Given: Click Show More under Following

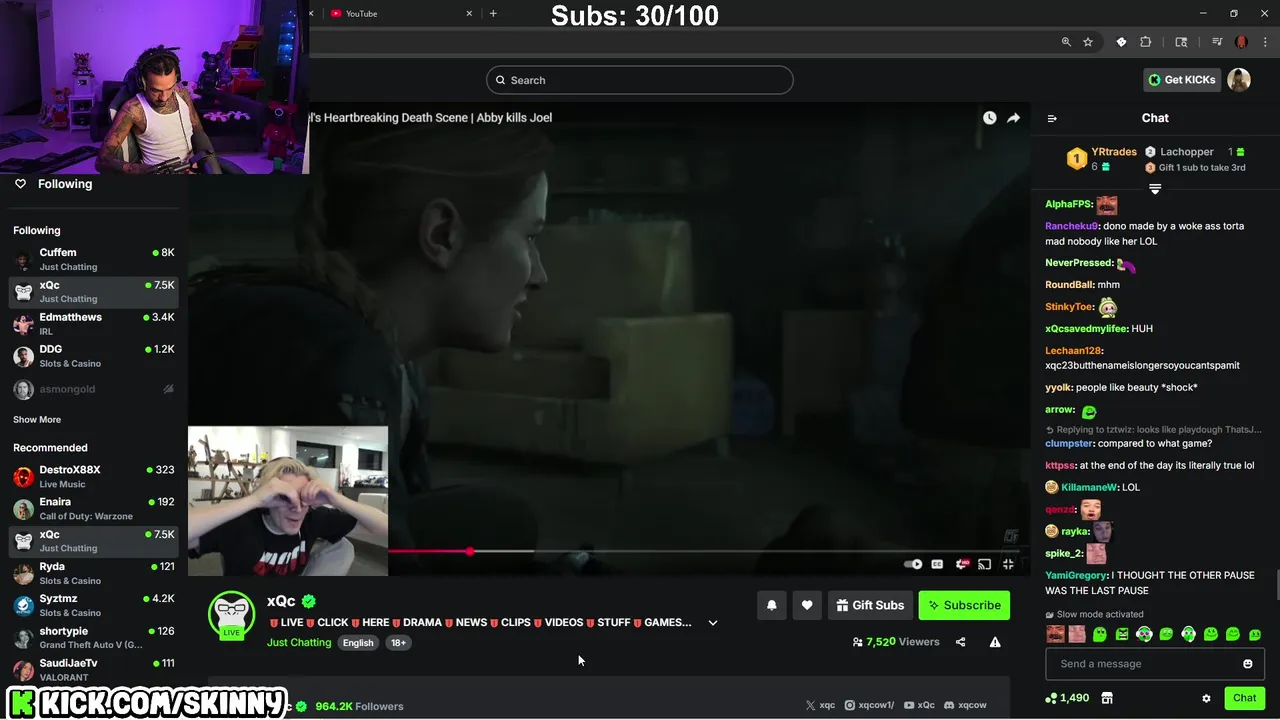Looking at the screenshot, I should [37, 420].
